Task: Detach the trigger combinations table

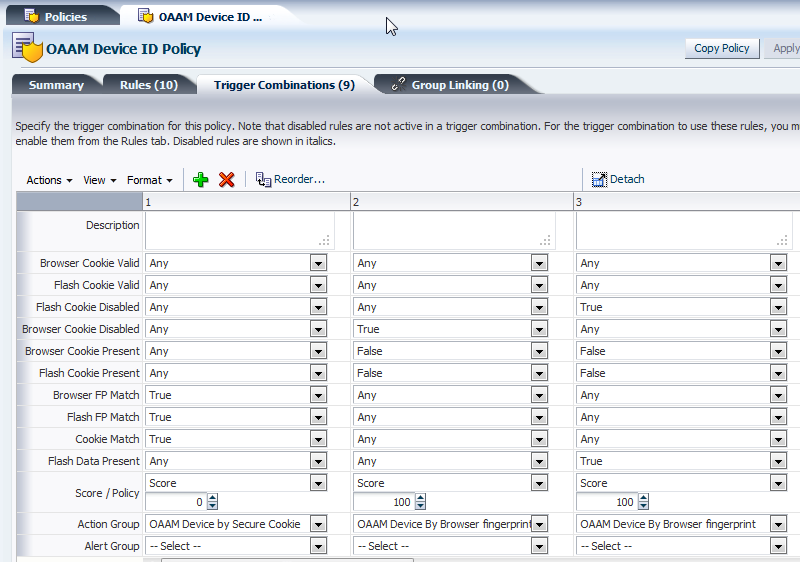Action: point(618,180)
